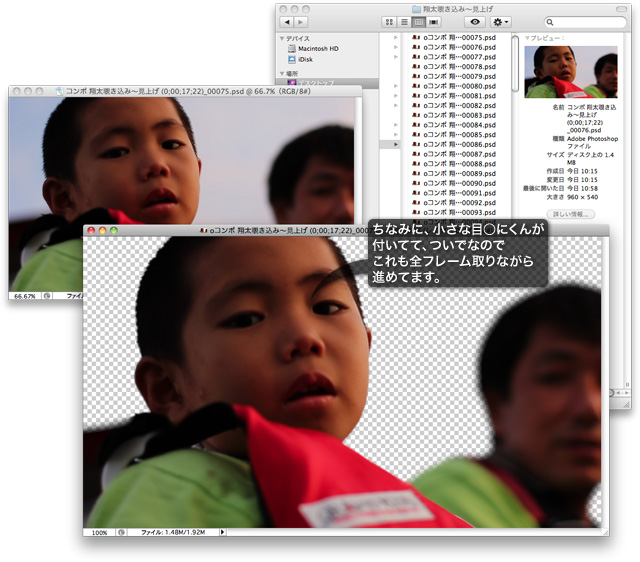Select file ending 00087.psd
Image resolution: width=640 pixels, height=562 pixels.
pos(454,154)
